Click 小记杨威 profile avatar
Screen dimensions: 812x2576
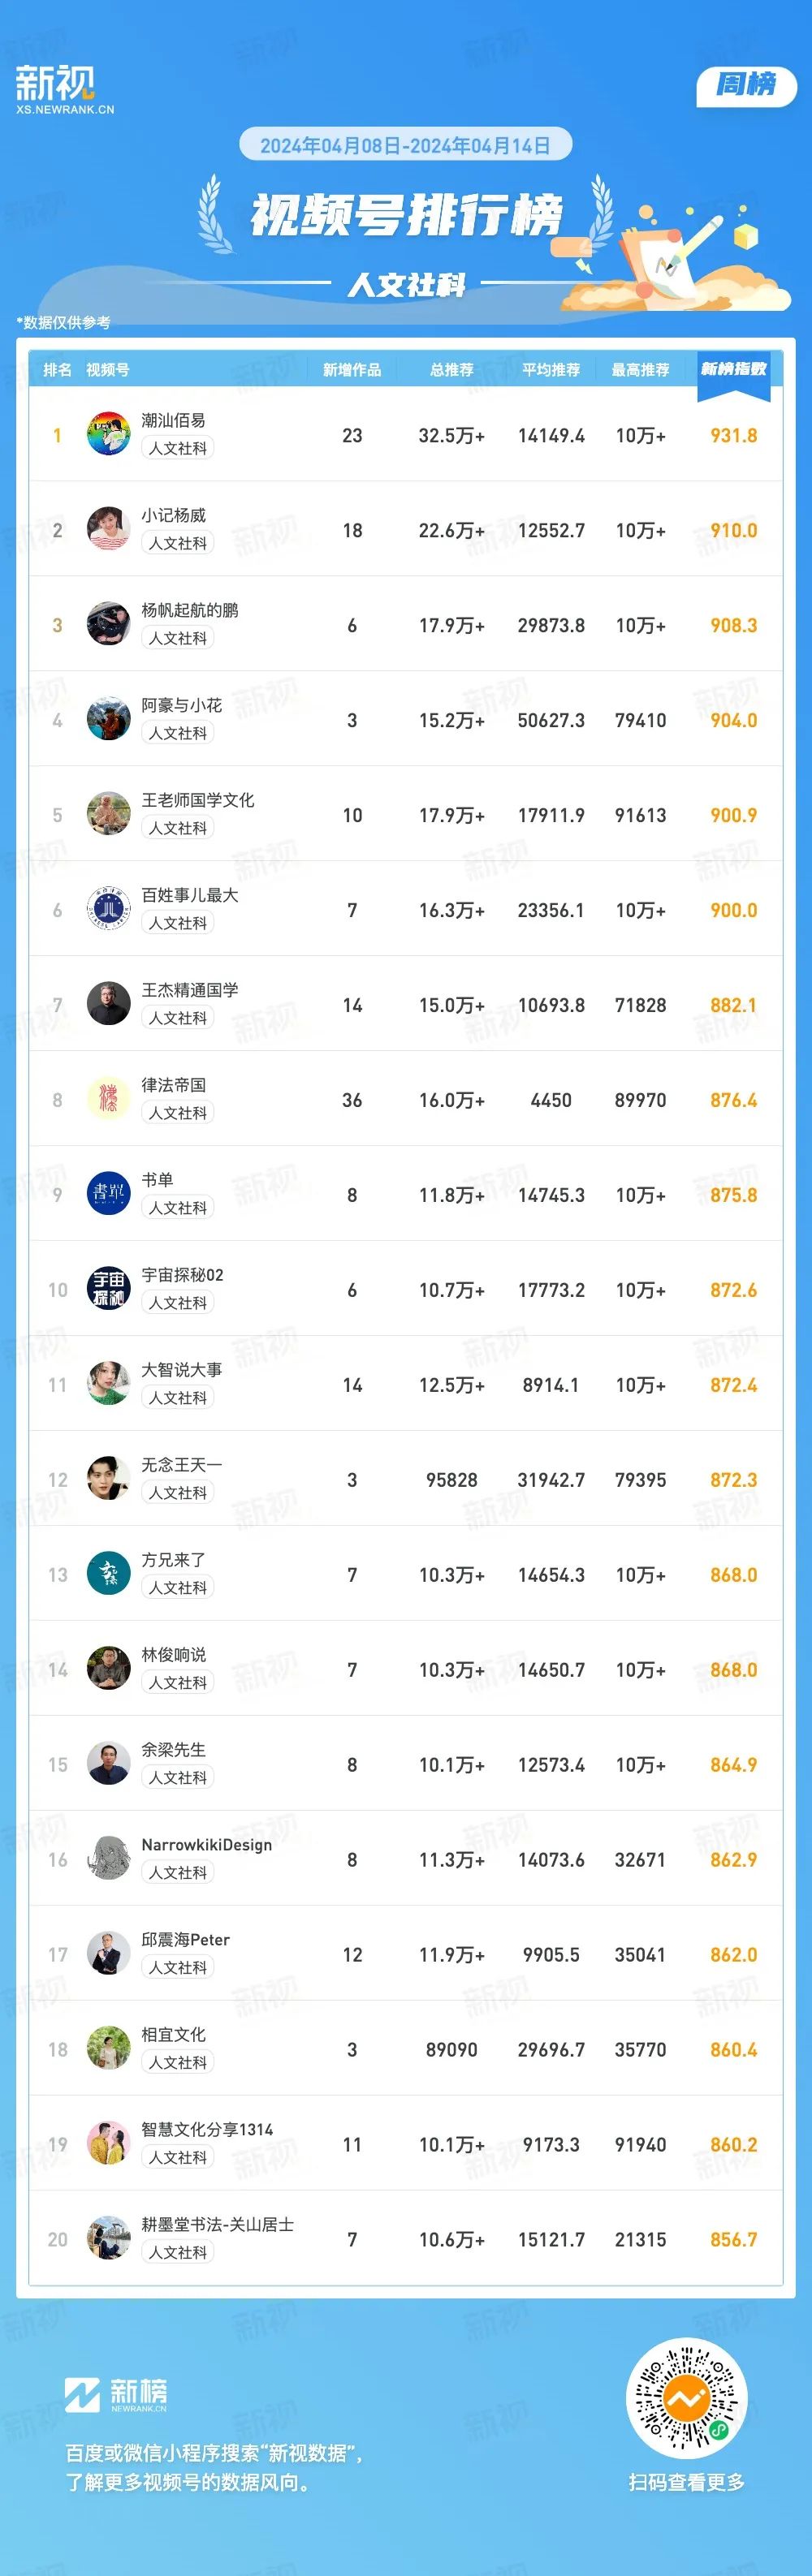click(108, 530)
